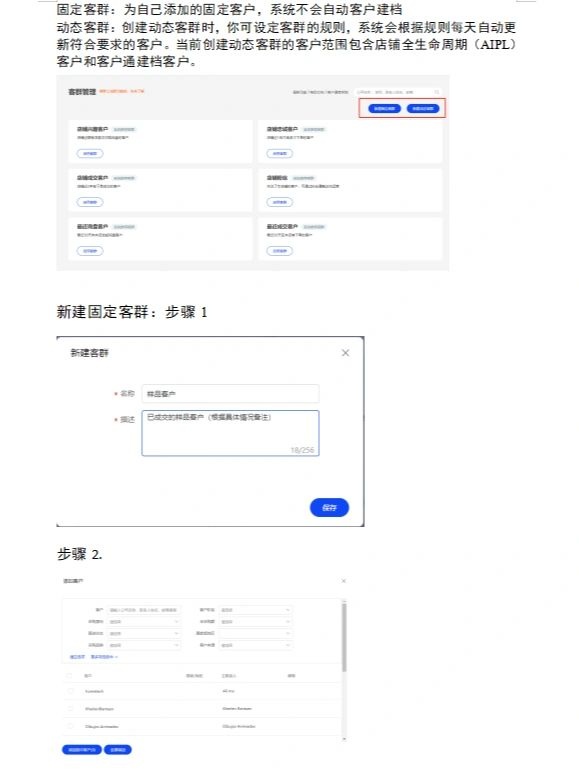Click the blue 保存 button
Image resolution: width=579 pixels, height=772 pixels.
click(329, 508)
